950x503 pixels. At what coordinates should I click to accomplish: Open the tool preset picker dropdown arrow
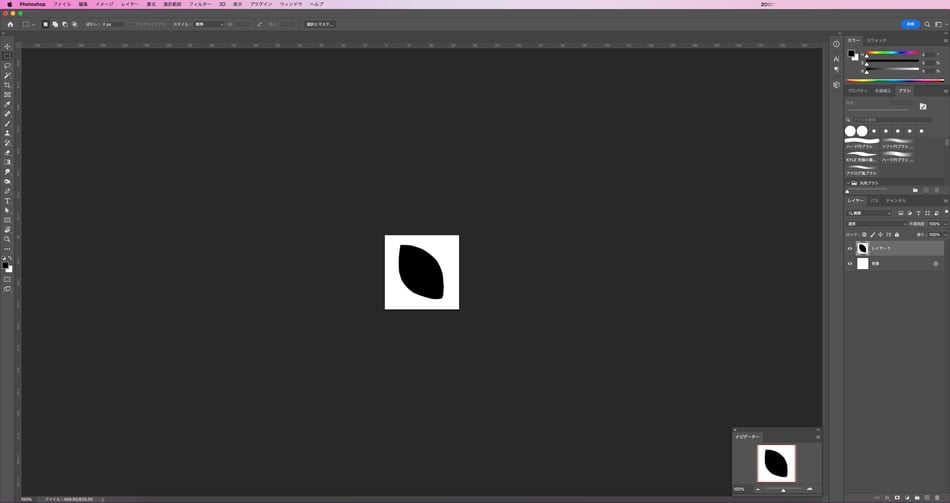[33, 24]
